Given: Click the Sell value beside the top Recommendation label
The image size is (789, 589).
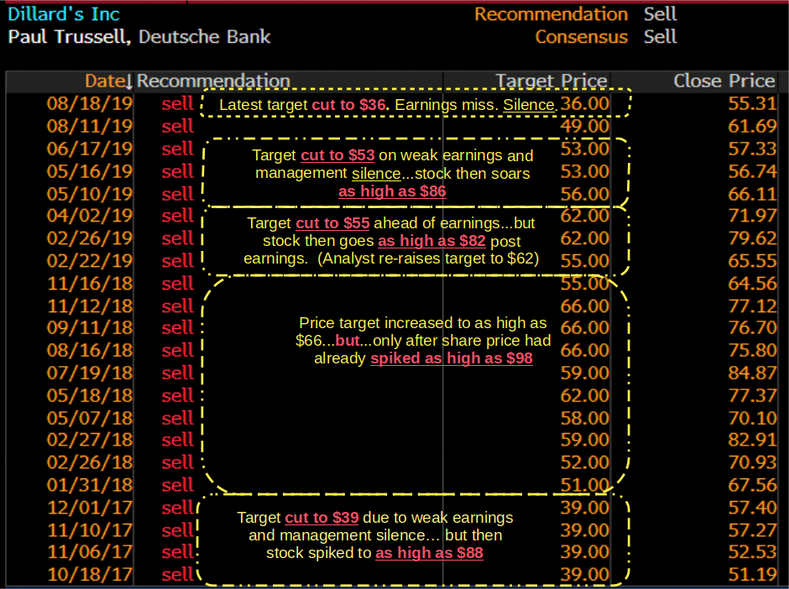Looking at the screenshot, I should tap(660, 14).
